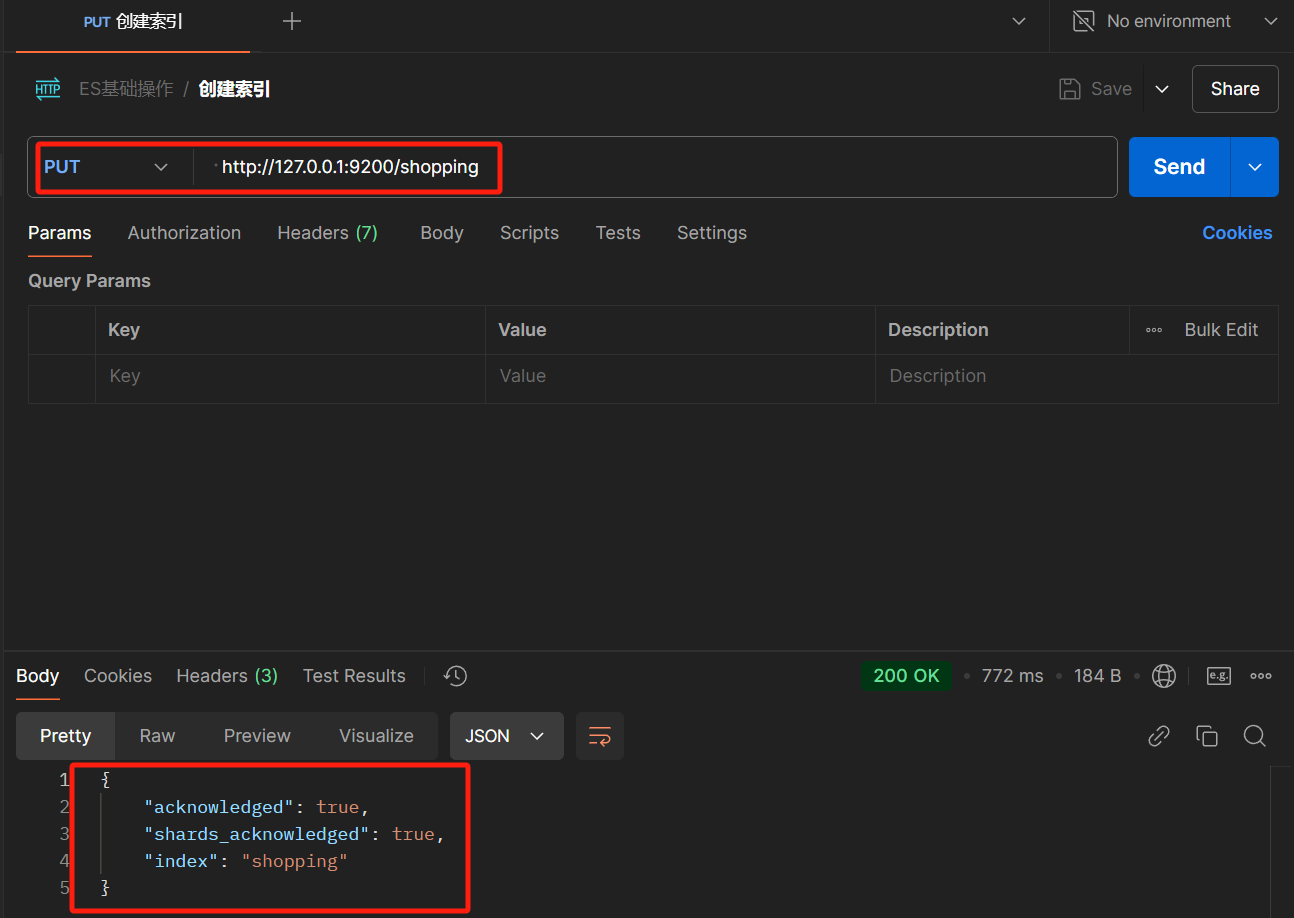Click the Save floppy disk icon
1294x918 pixels.
coord(1070,89)
